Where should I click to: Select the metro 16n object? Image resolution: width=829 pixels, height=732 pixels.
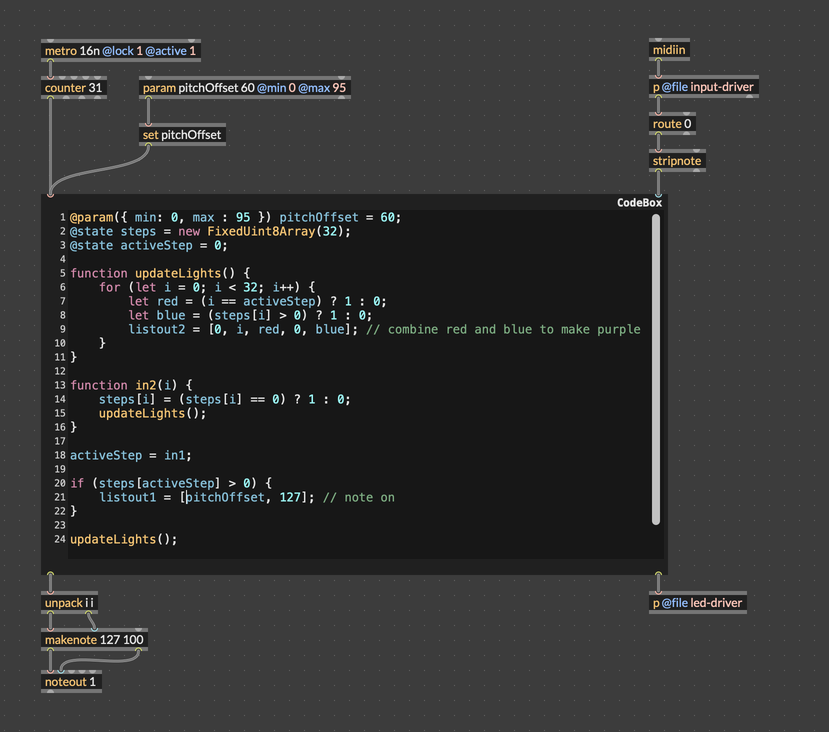click(120, 51)
